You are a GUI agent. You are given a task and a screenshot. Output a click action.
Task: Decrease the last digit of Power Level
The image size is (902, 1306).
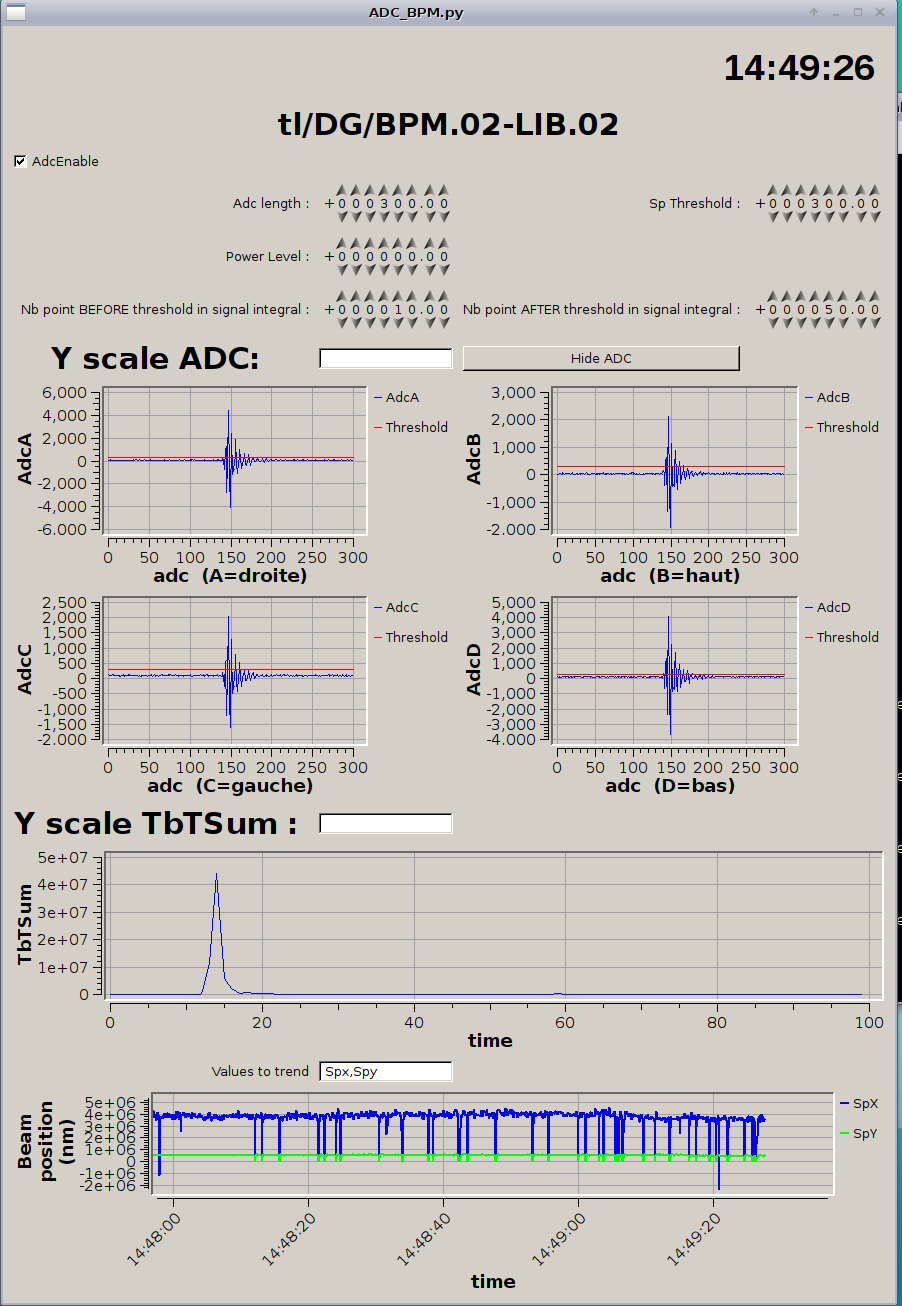[443, 270]
